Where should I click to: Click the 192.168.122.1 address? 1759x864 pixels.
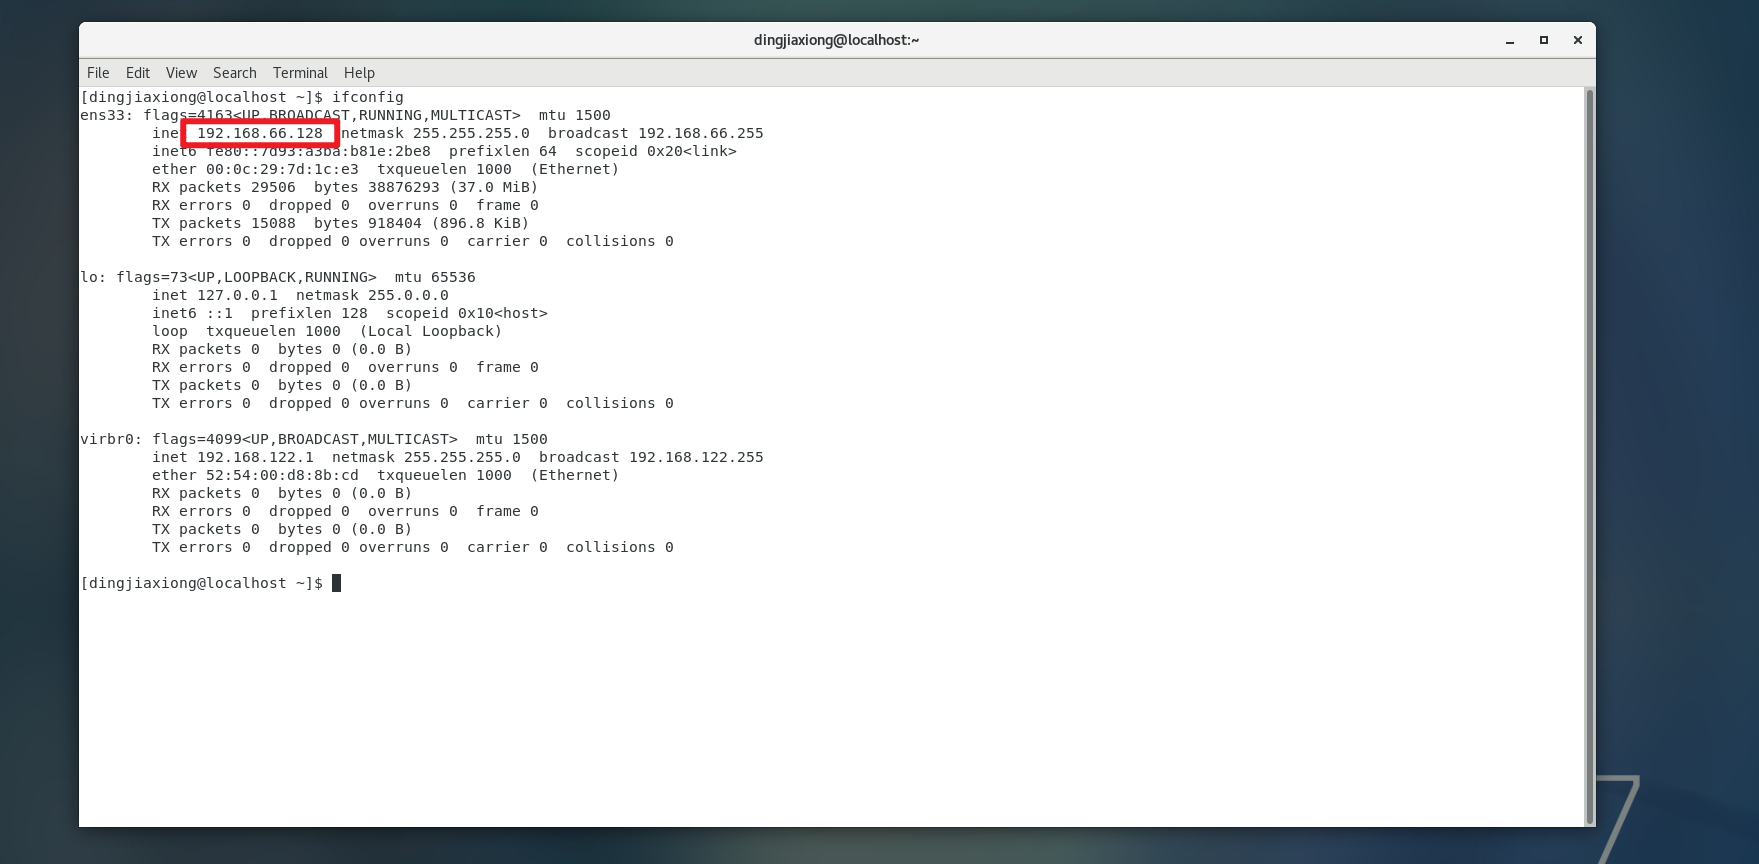(255, 457)
